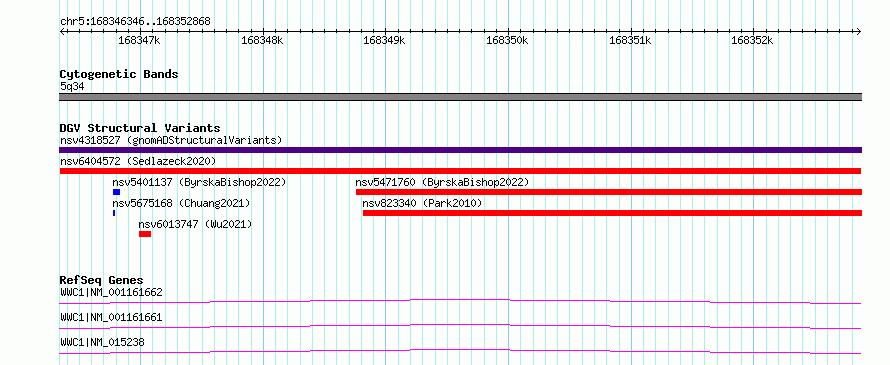Click the nsv6013747 red variant block
Viewport: 890px width, 365px height.
(x=145, y=234)
